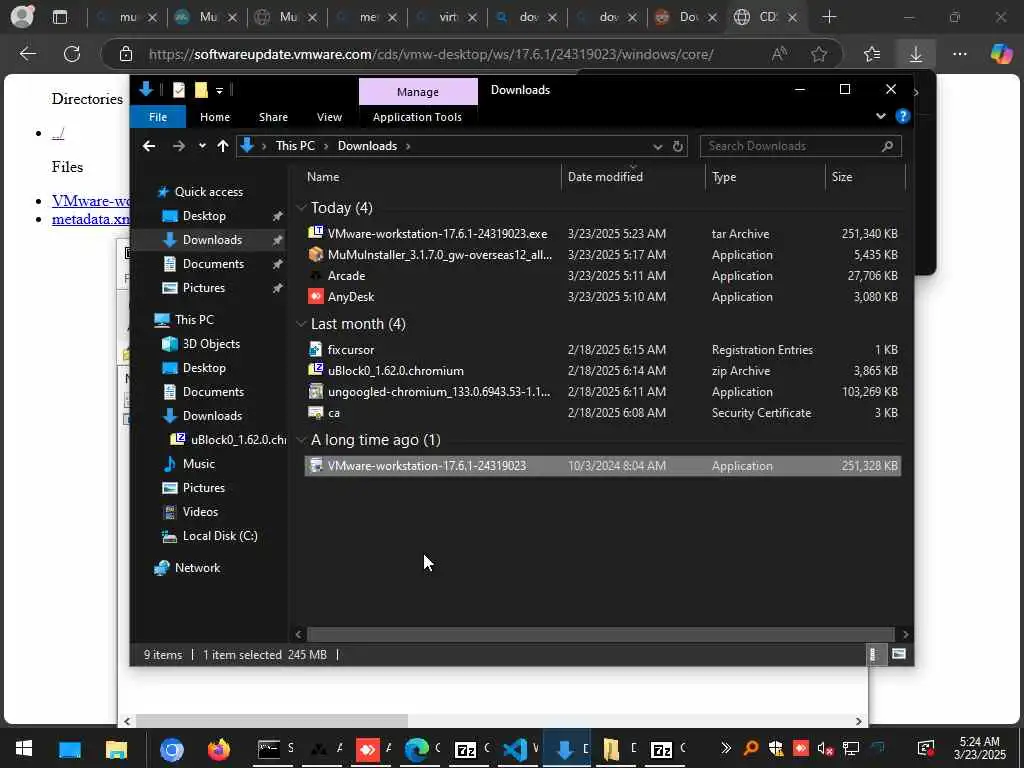
Task: Click Properties quick access toolbar icon
Action: click(178, 90)
